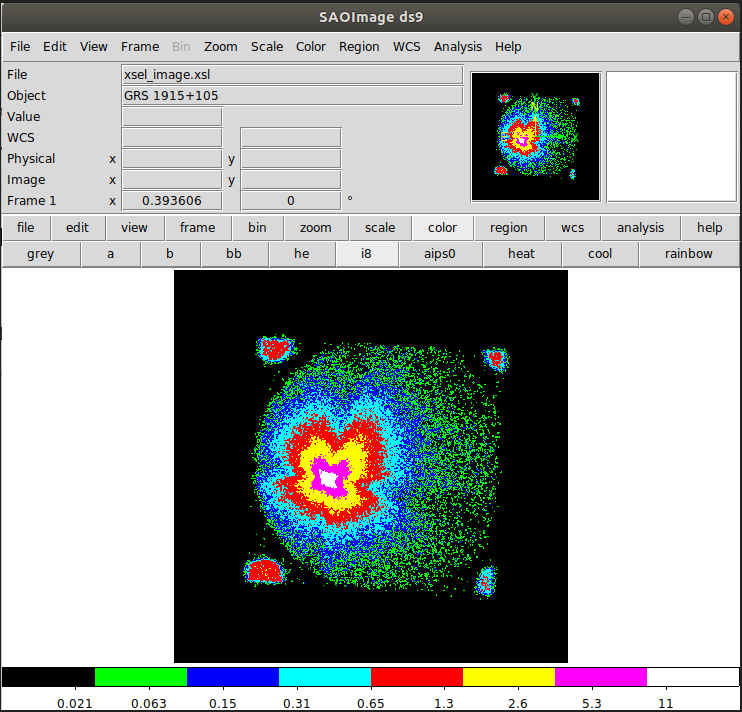Click the Frame 1 rotation value 0
This screenshot has width=742, height=712.
[x=291, y=201]
